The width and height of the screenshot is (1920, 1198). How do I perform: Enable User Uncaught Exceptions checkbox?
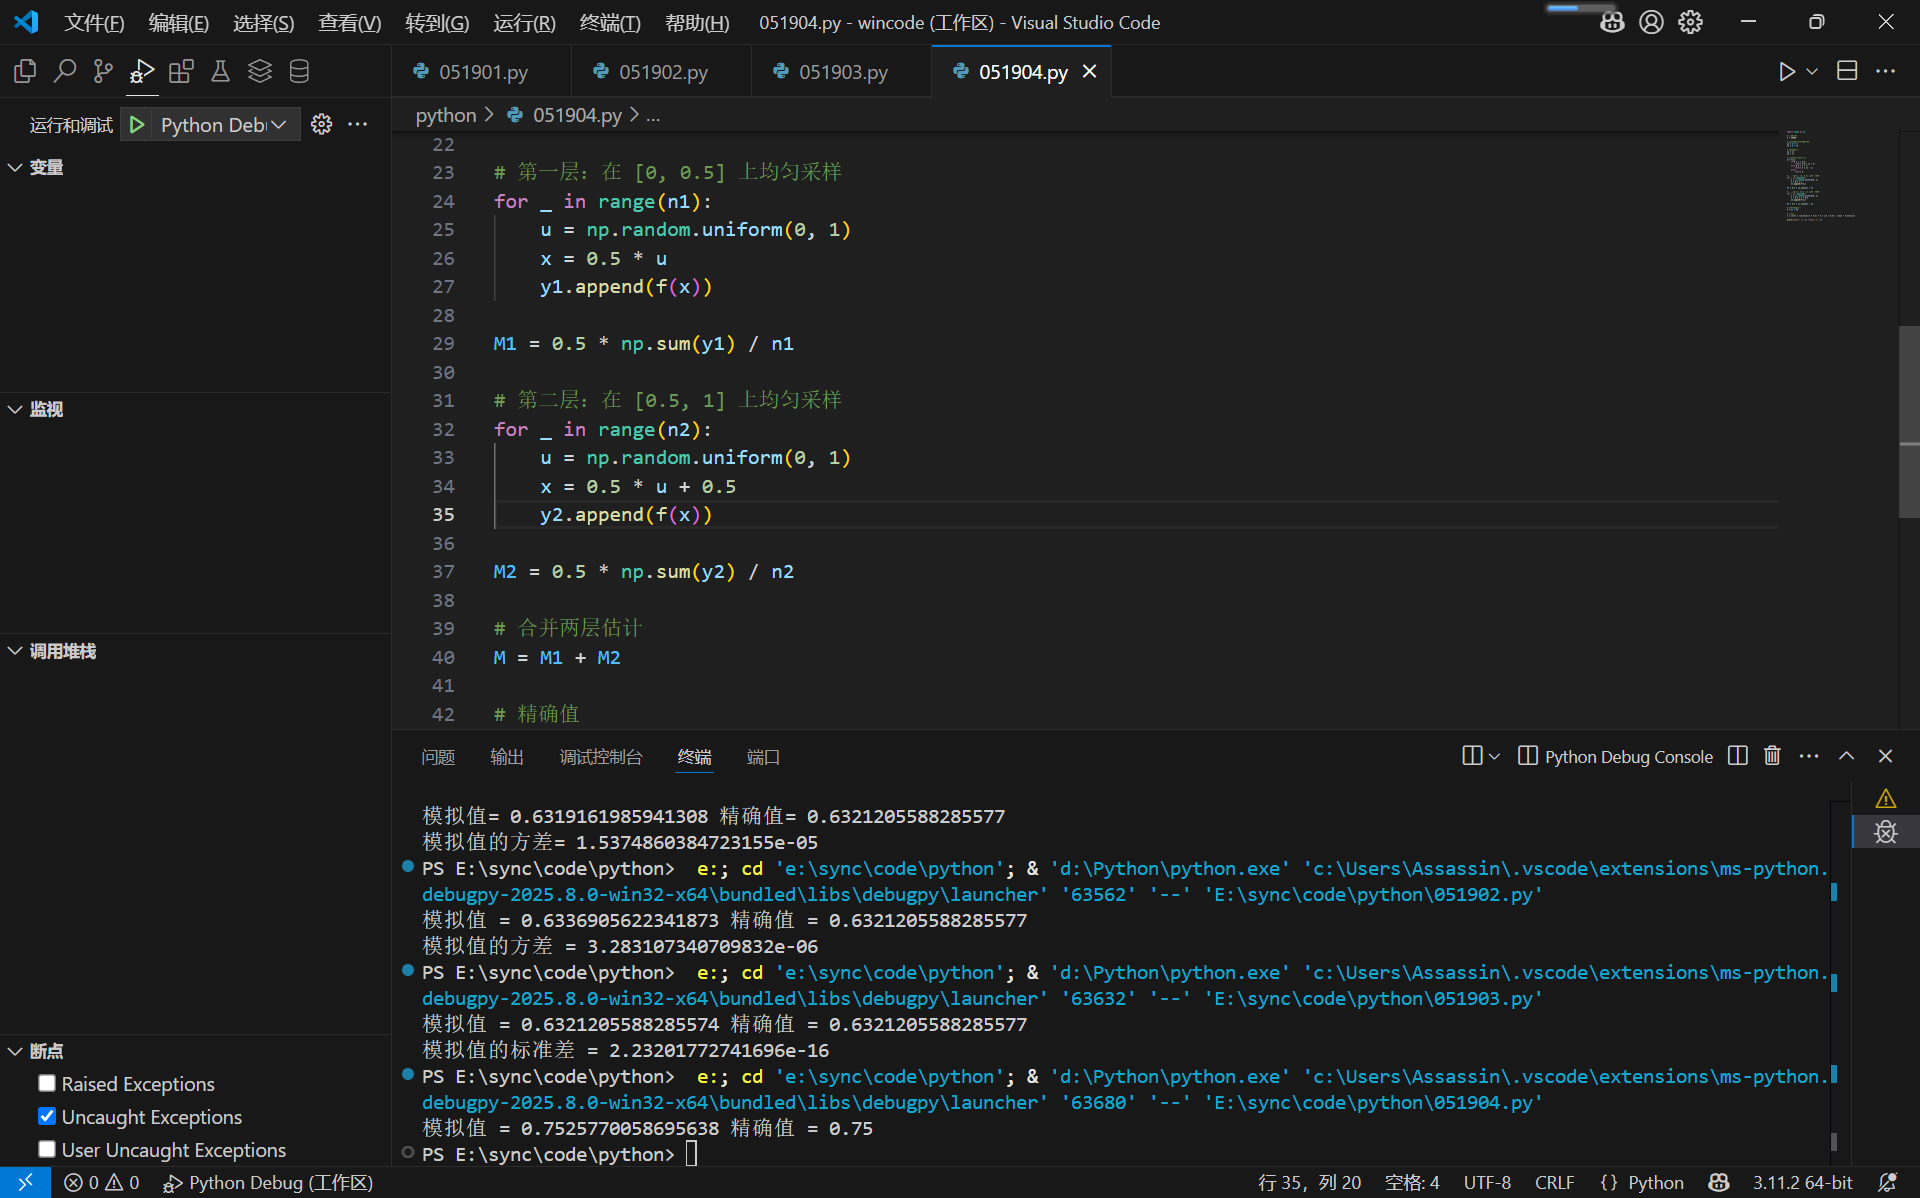point(47,1150)
